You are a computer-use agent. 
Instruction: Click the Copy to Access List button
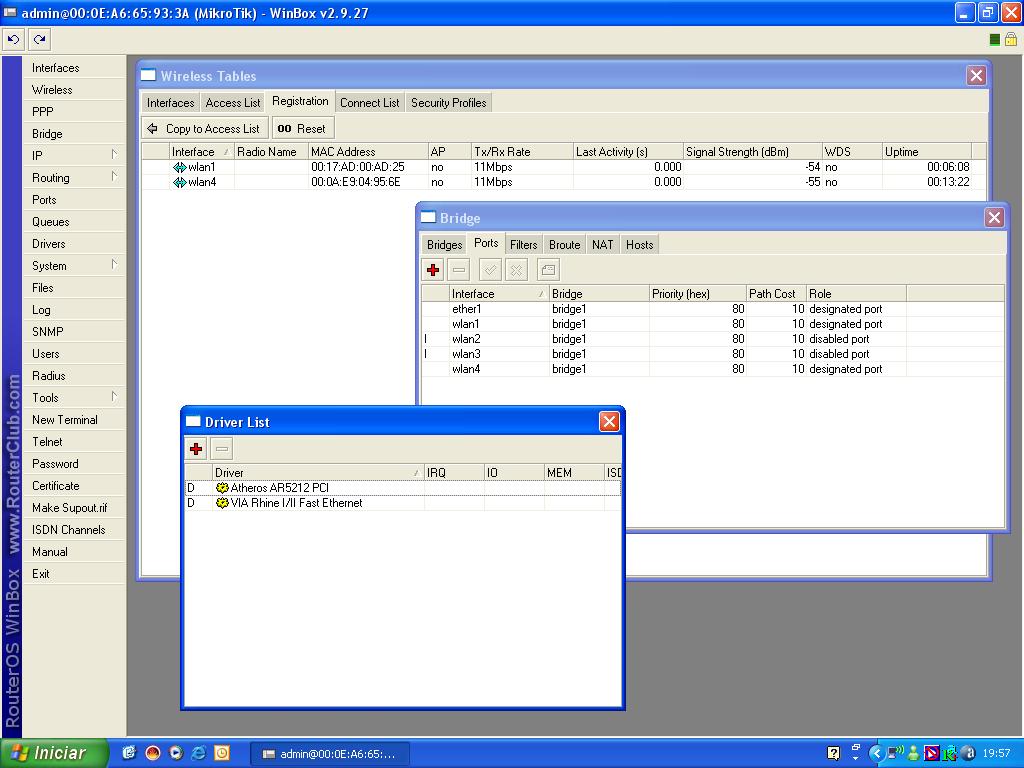205,129
